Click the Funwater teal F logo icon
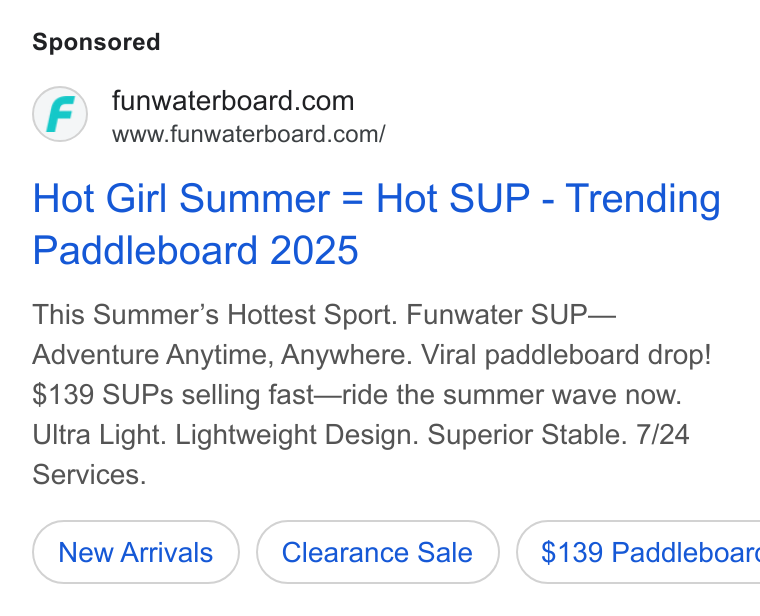This screenshot has width=760, height=616. [60, 114]
